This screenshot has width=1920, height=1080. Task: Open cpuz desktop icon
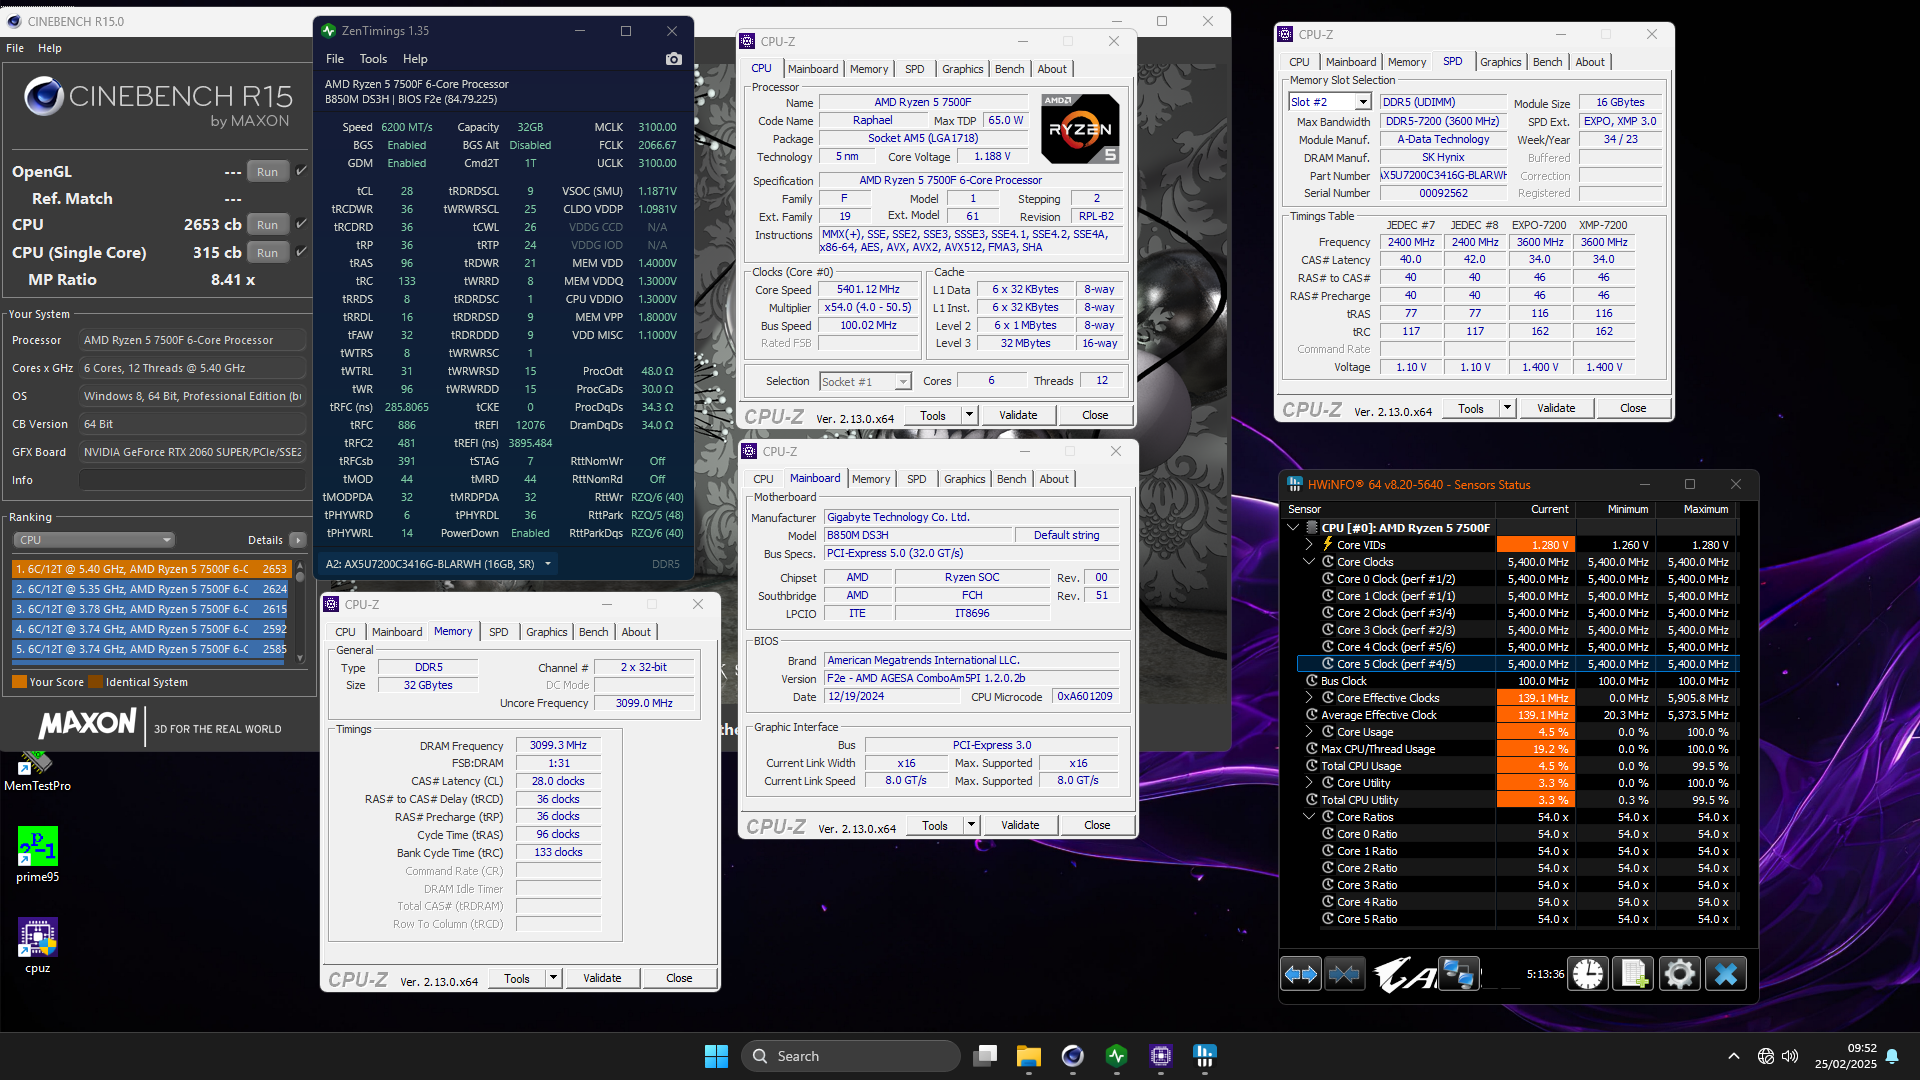pos(37,945)
